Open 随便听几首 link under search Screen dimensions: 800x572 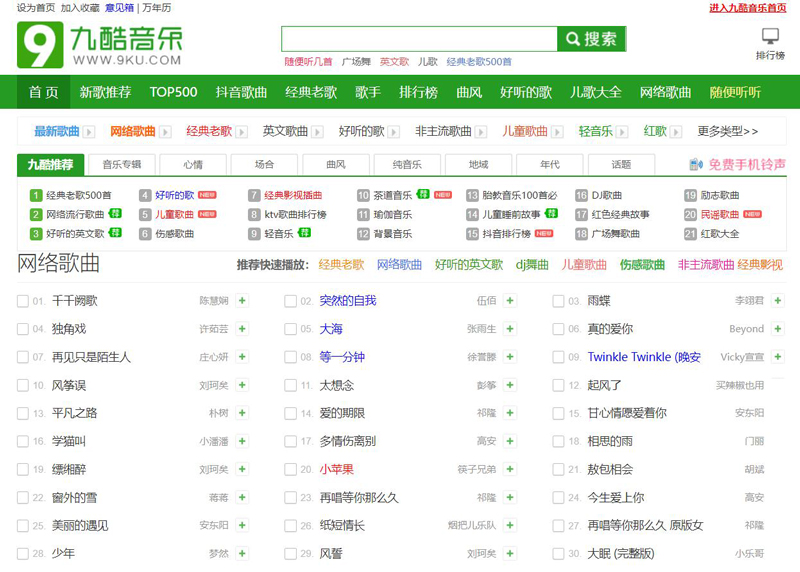point(308,62)
